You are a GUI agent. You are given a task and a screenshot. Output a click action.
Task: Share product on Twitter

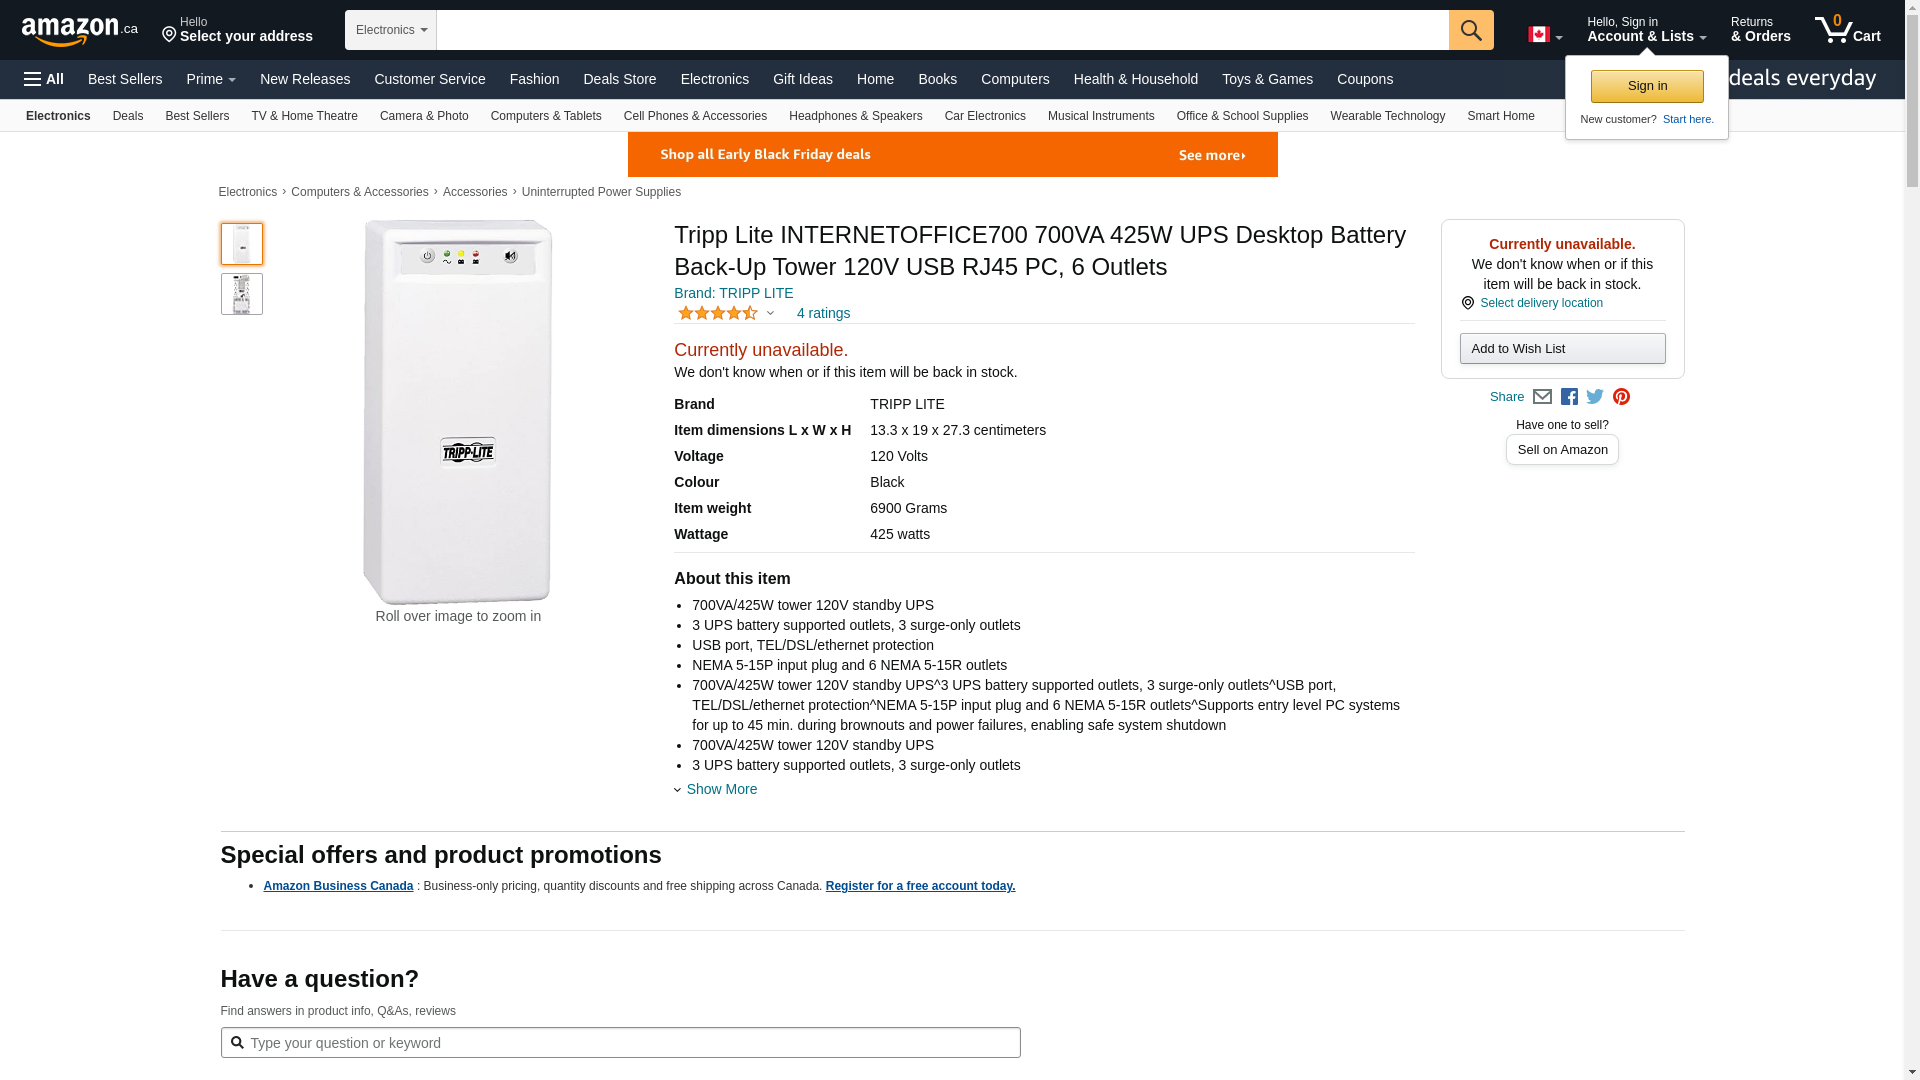[1595, 397]
